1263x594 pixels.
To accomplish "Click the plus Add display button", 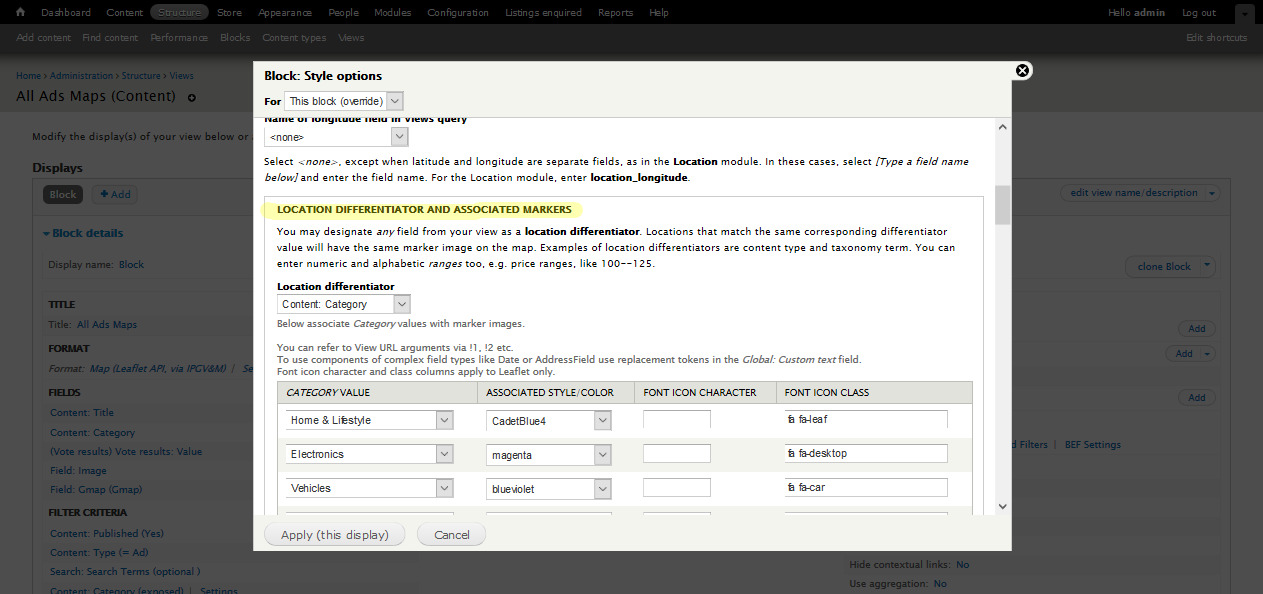I will click(x=114, y=195).
